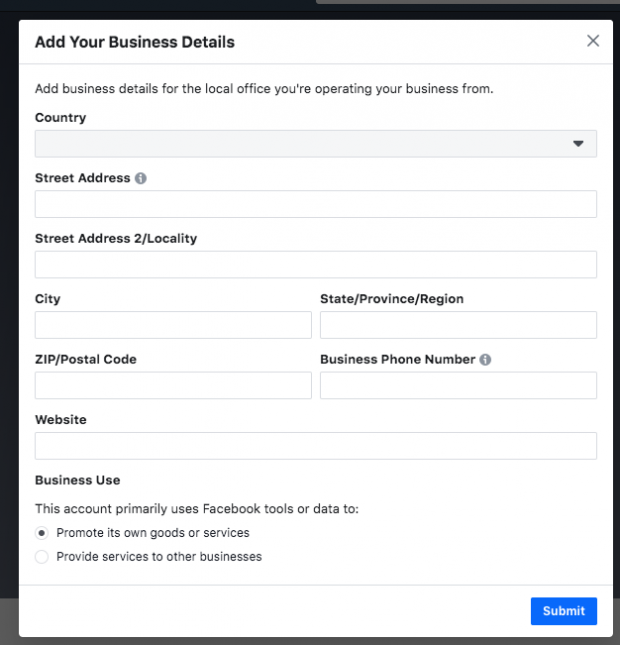Click the Submit button
The image size is (620, 645).
pyautogui.click(x=563, y=611)
